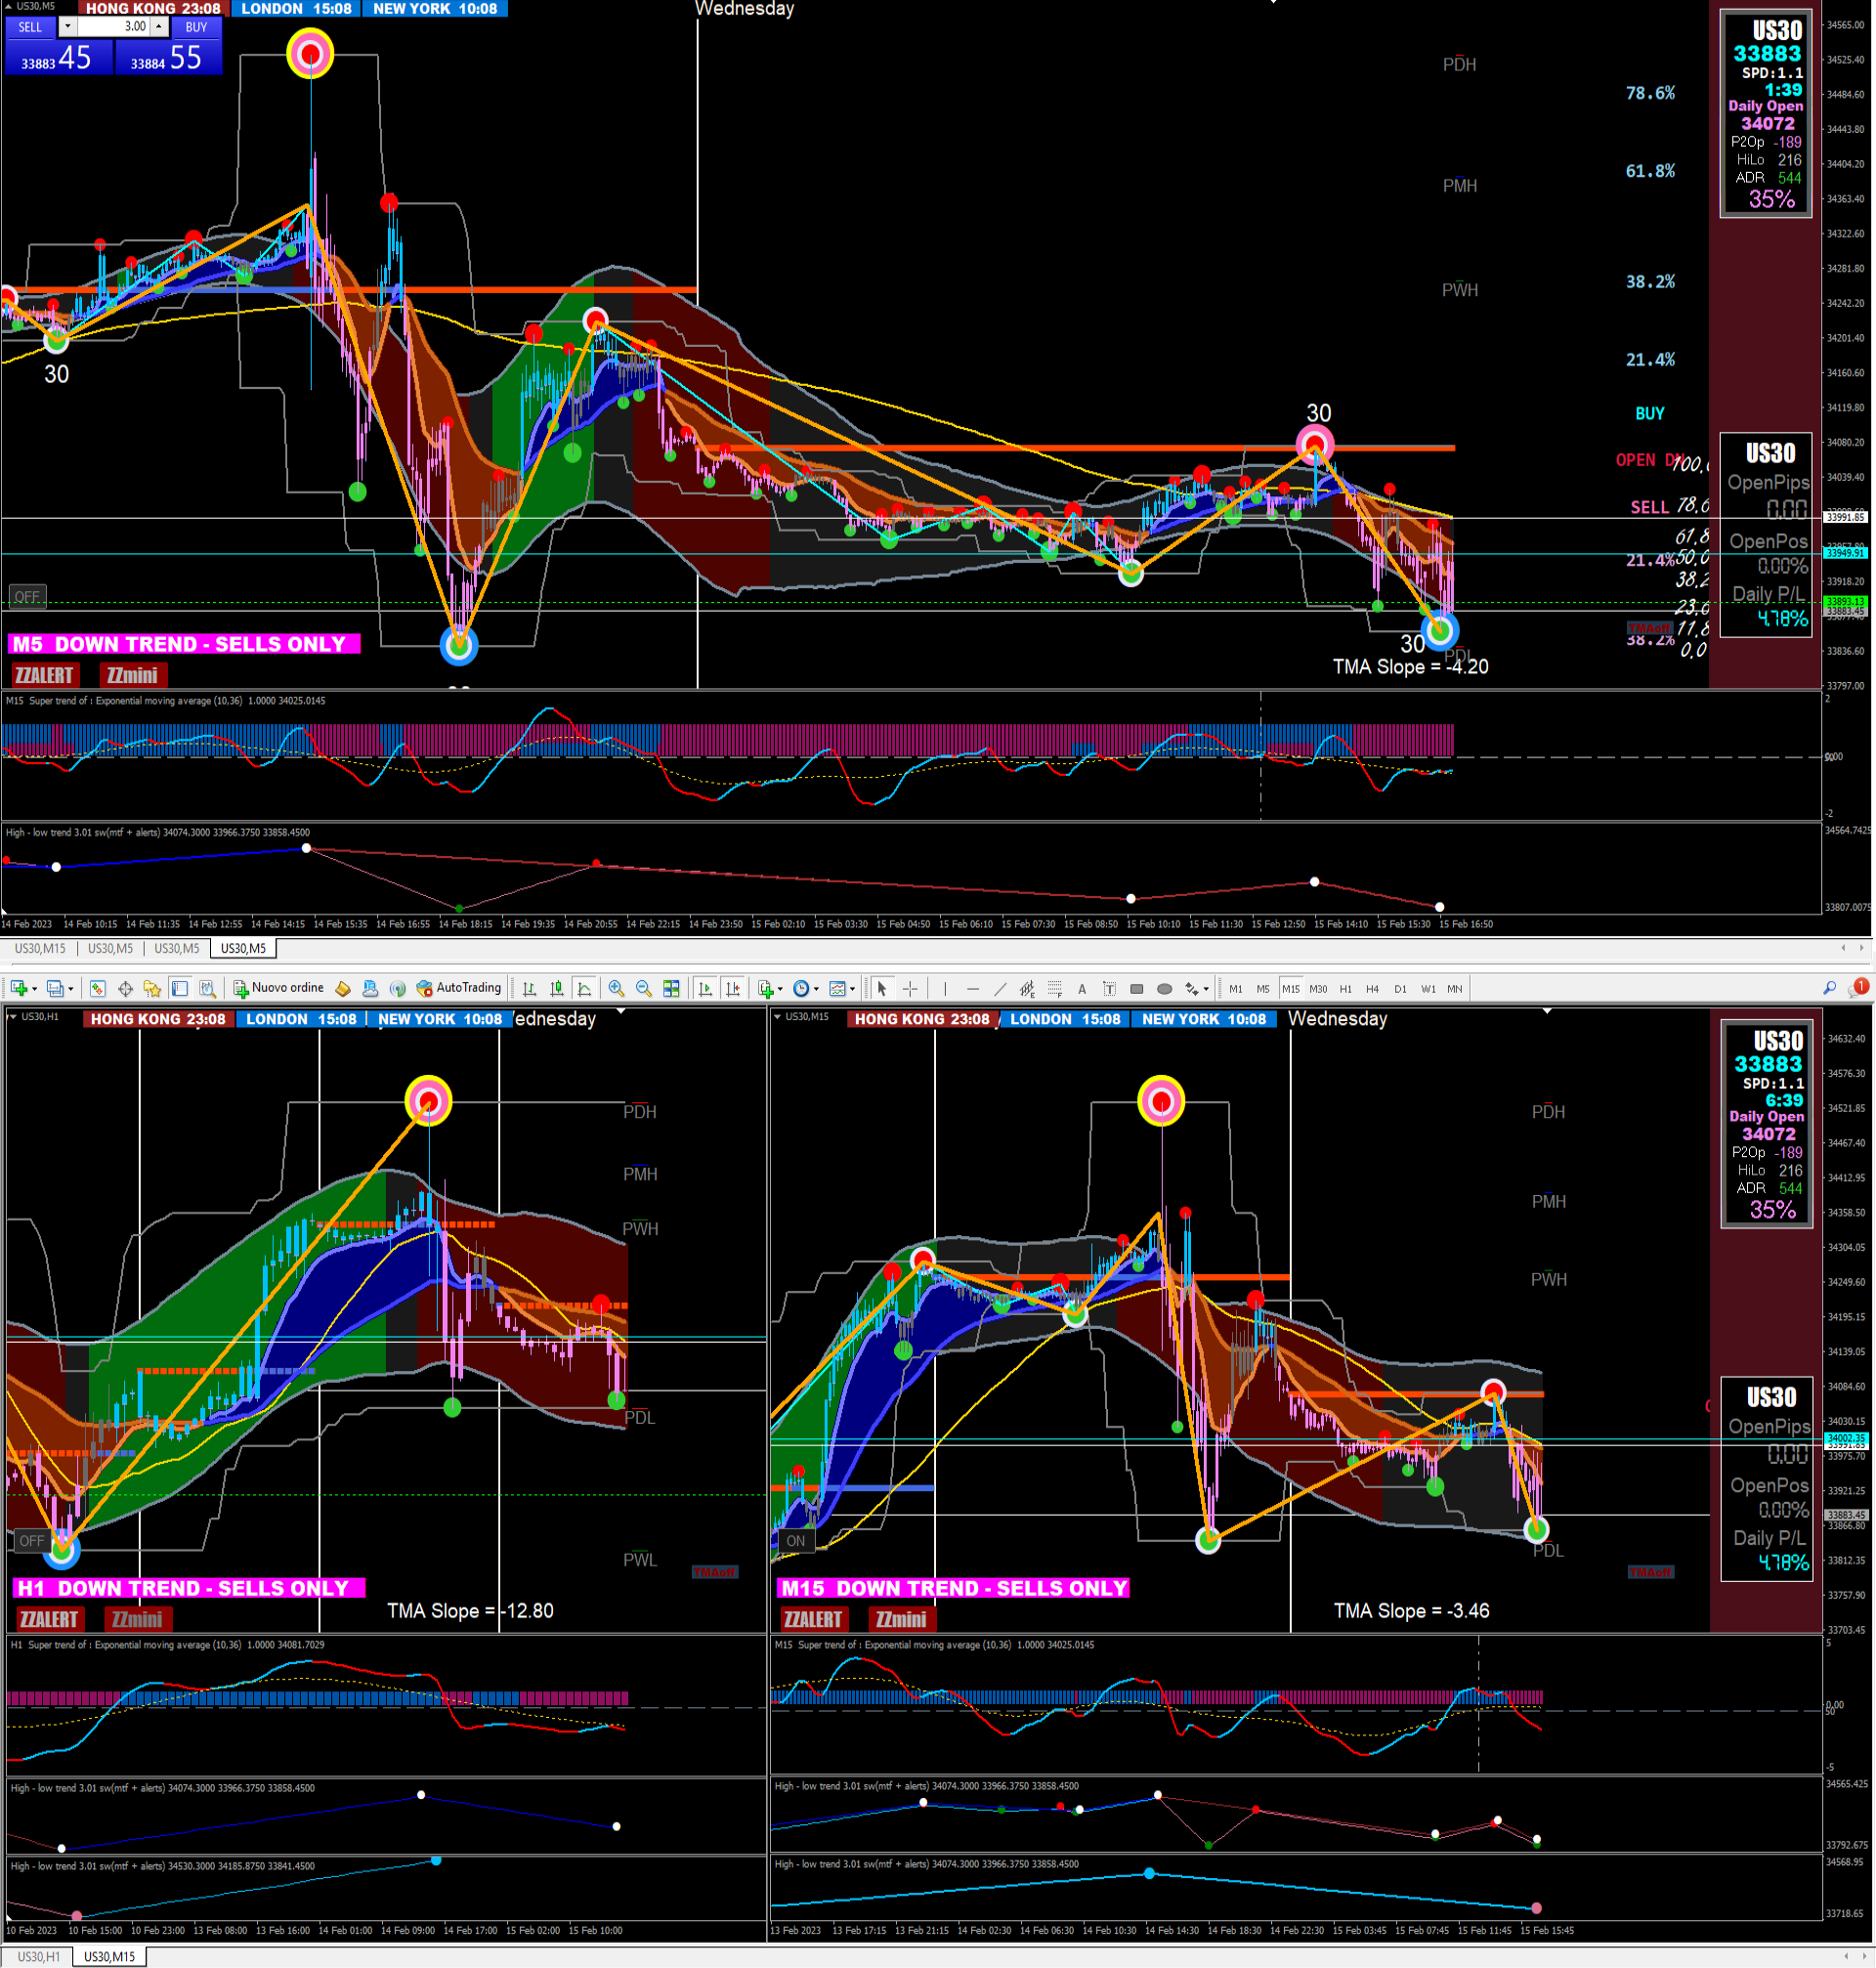The width and height of the screenshot is (1876, 1968).
Task: Select the crosshair cursor tool
Action: tap(910, 989)
